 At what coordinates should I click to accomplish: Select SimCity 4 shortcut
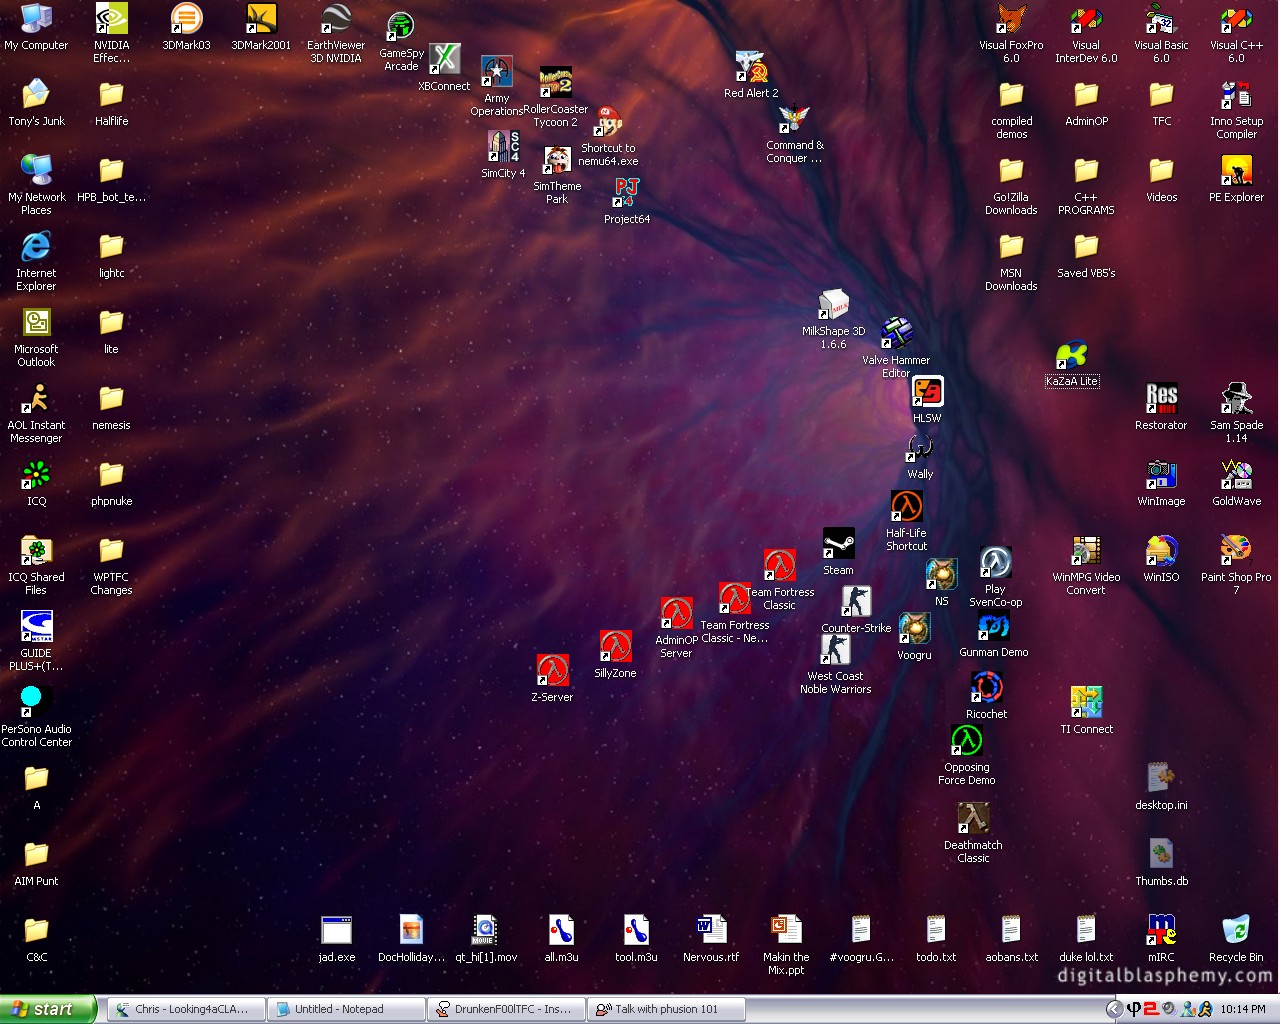(x=503, y=154)
